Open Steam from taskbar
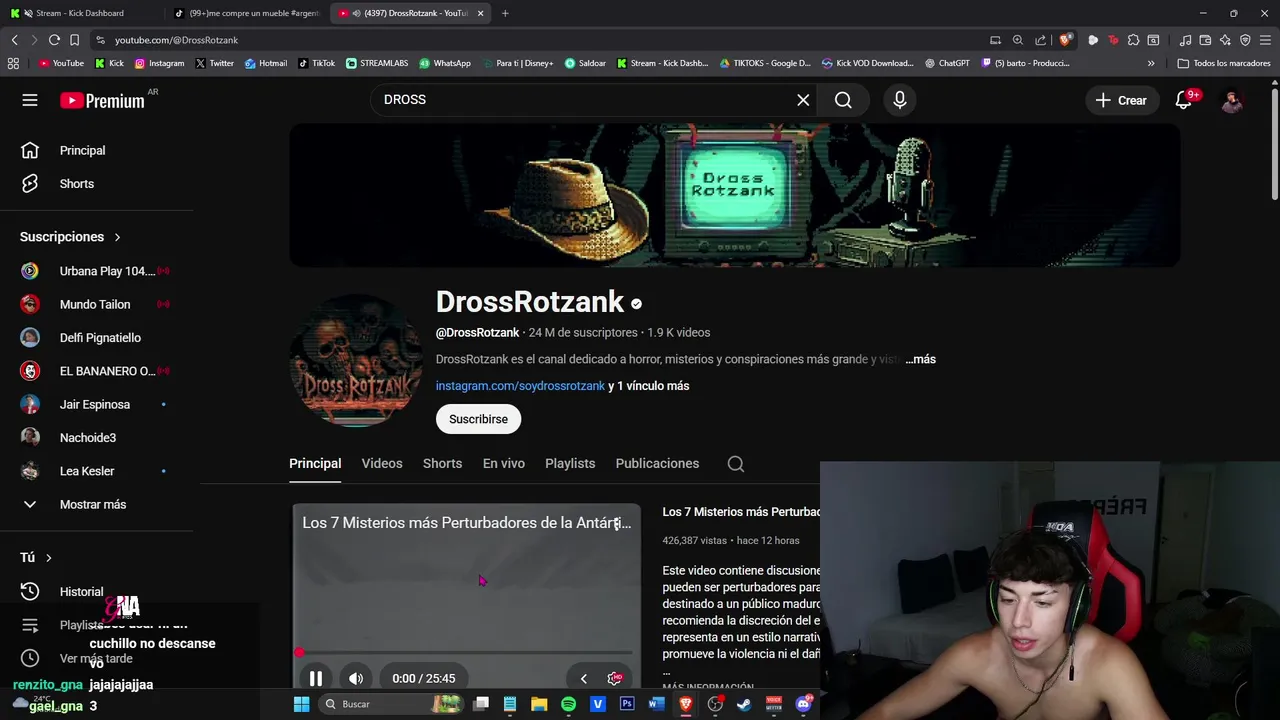The image size is (1280, 720). point(744,704)
